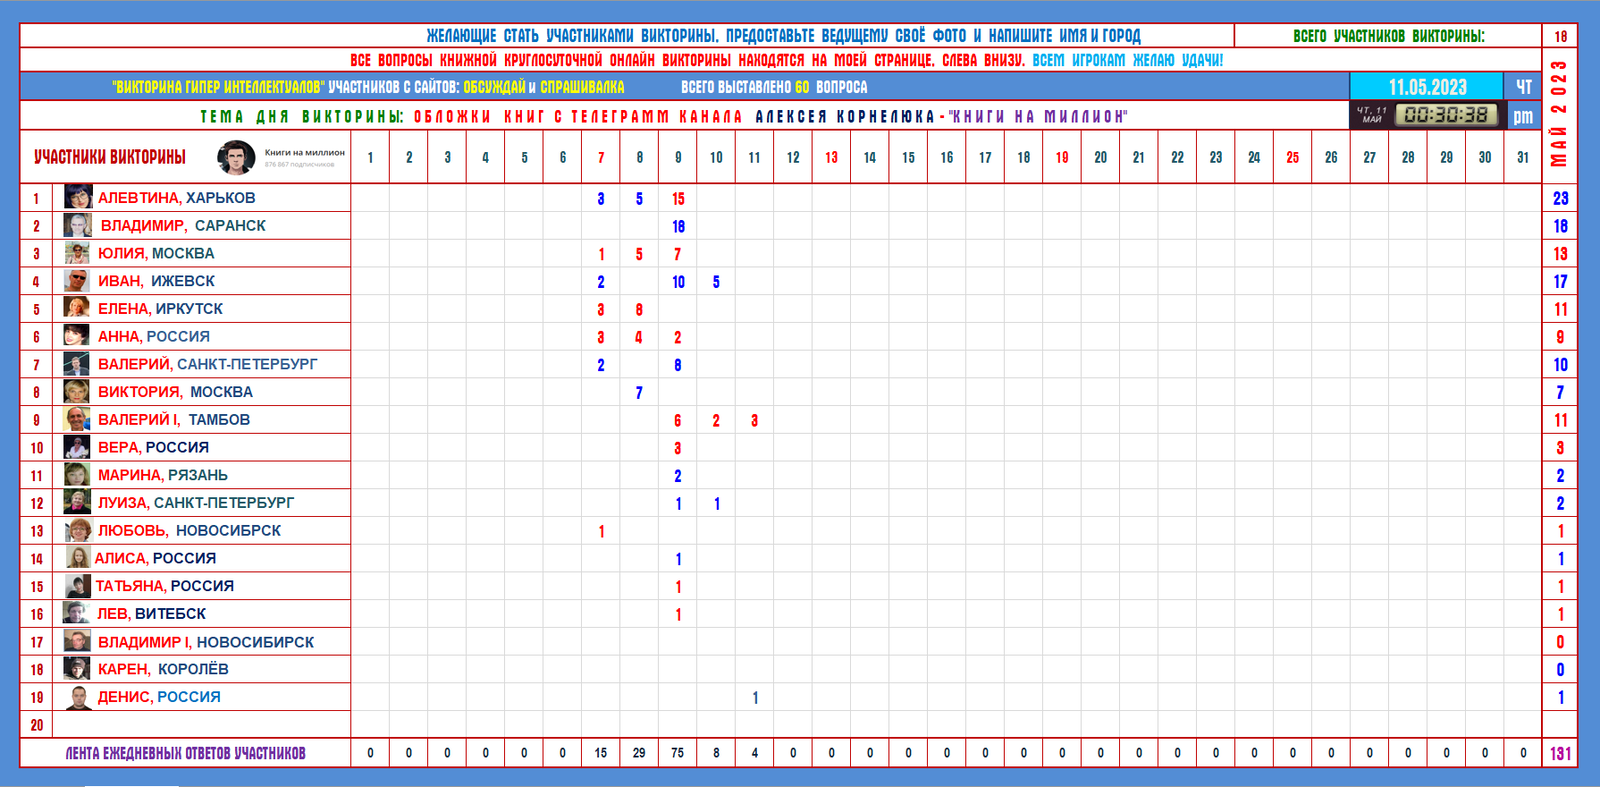1600x787 pixels.
Task: Select day 13 column header
Action: coord(832,157)
